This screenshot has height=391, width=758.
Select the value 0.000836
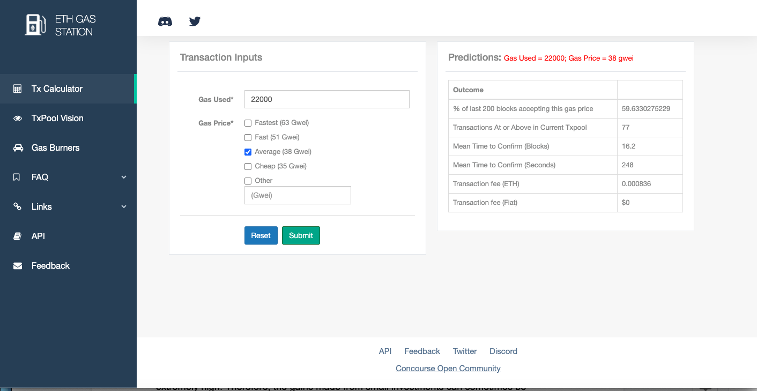[x=636, y=184]
